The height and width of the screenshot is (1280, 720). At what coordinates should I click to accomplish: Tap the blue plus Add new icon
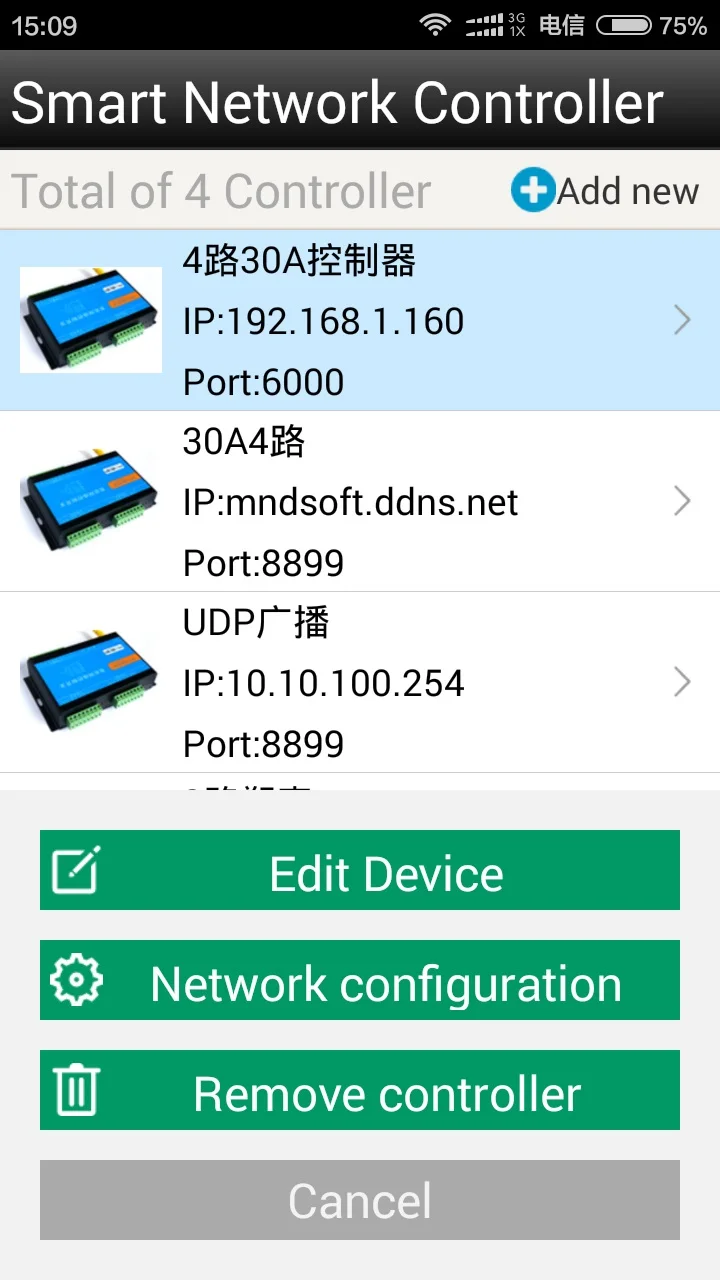coord(533,190)
